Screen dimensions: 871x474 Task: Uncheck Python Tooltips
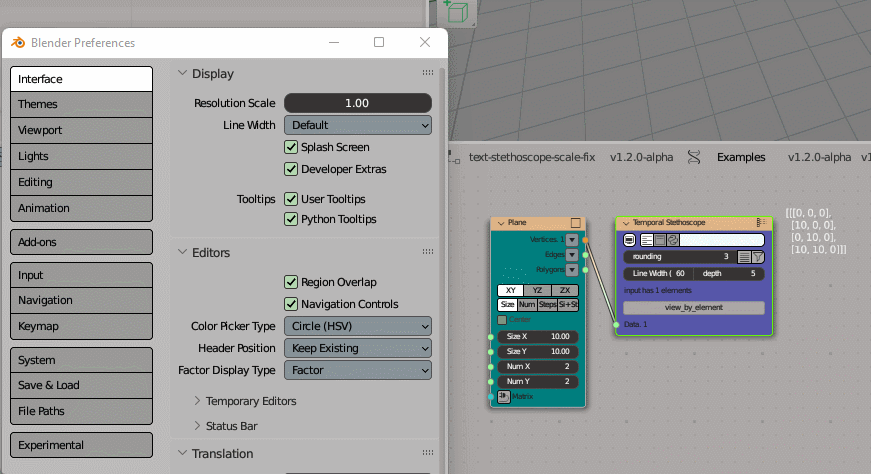tap(292, 219)
